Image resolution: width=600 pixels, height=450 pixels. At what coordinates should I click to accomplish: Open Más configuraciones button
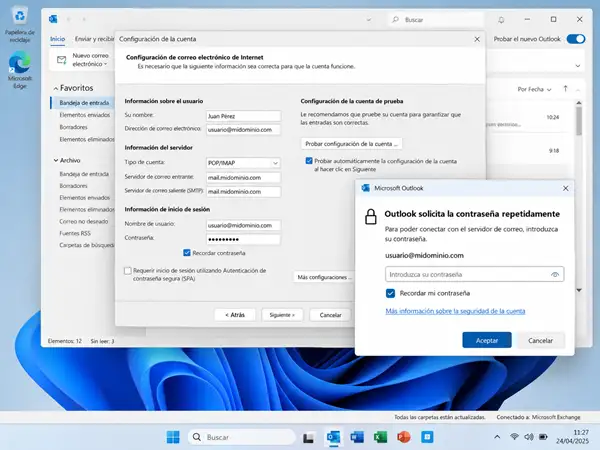pos(324,277)
